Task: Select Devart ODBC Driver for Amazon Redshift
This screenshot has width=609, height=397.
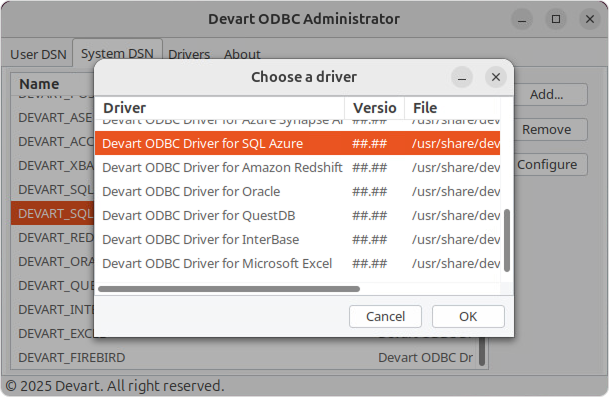Action: (x=298, y=167)
